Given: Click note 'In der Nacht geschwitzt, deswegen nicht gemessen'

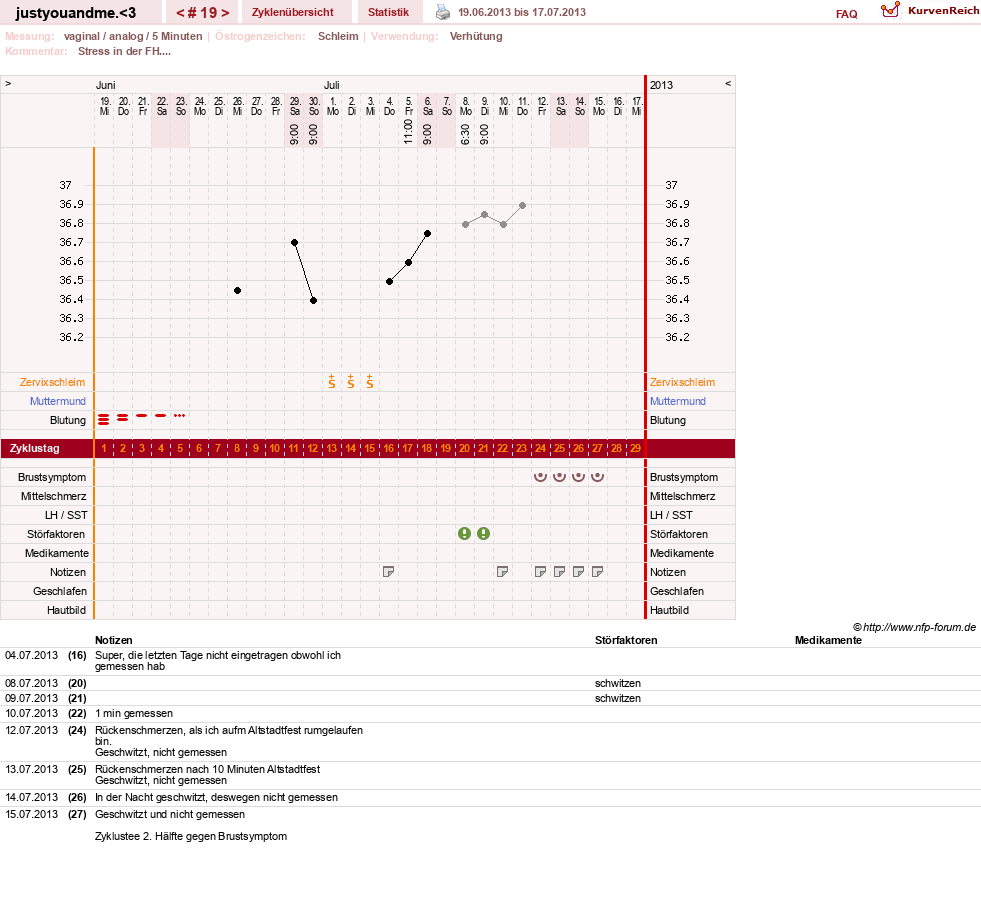Looking at the screenshot, I should 216,798.
